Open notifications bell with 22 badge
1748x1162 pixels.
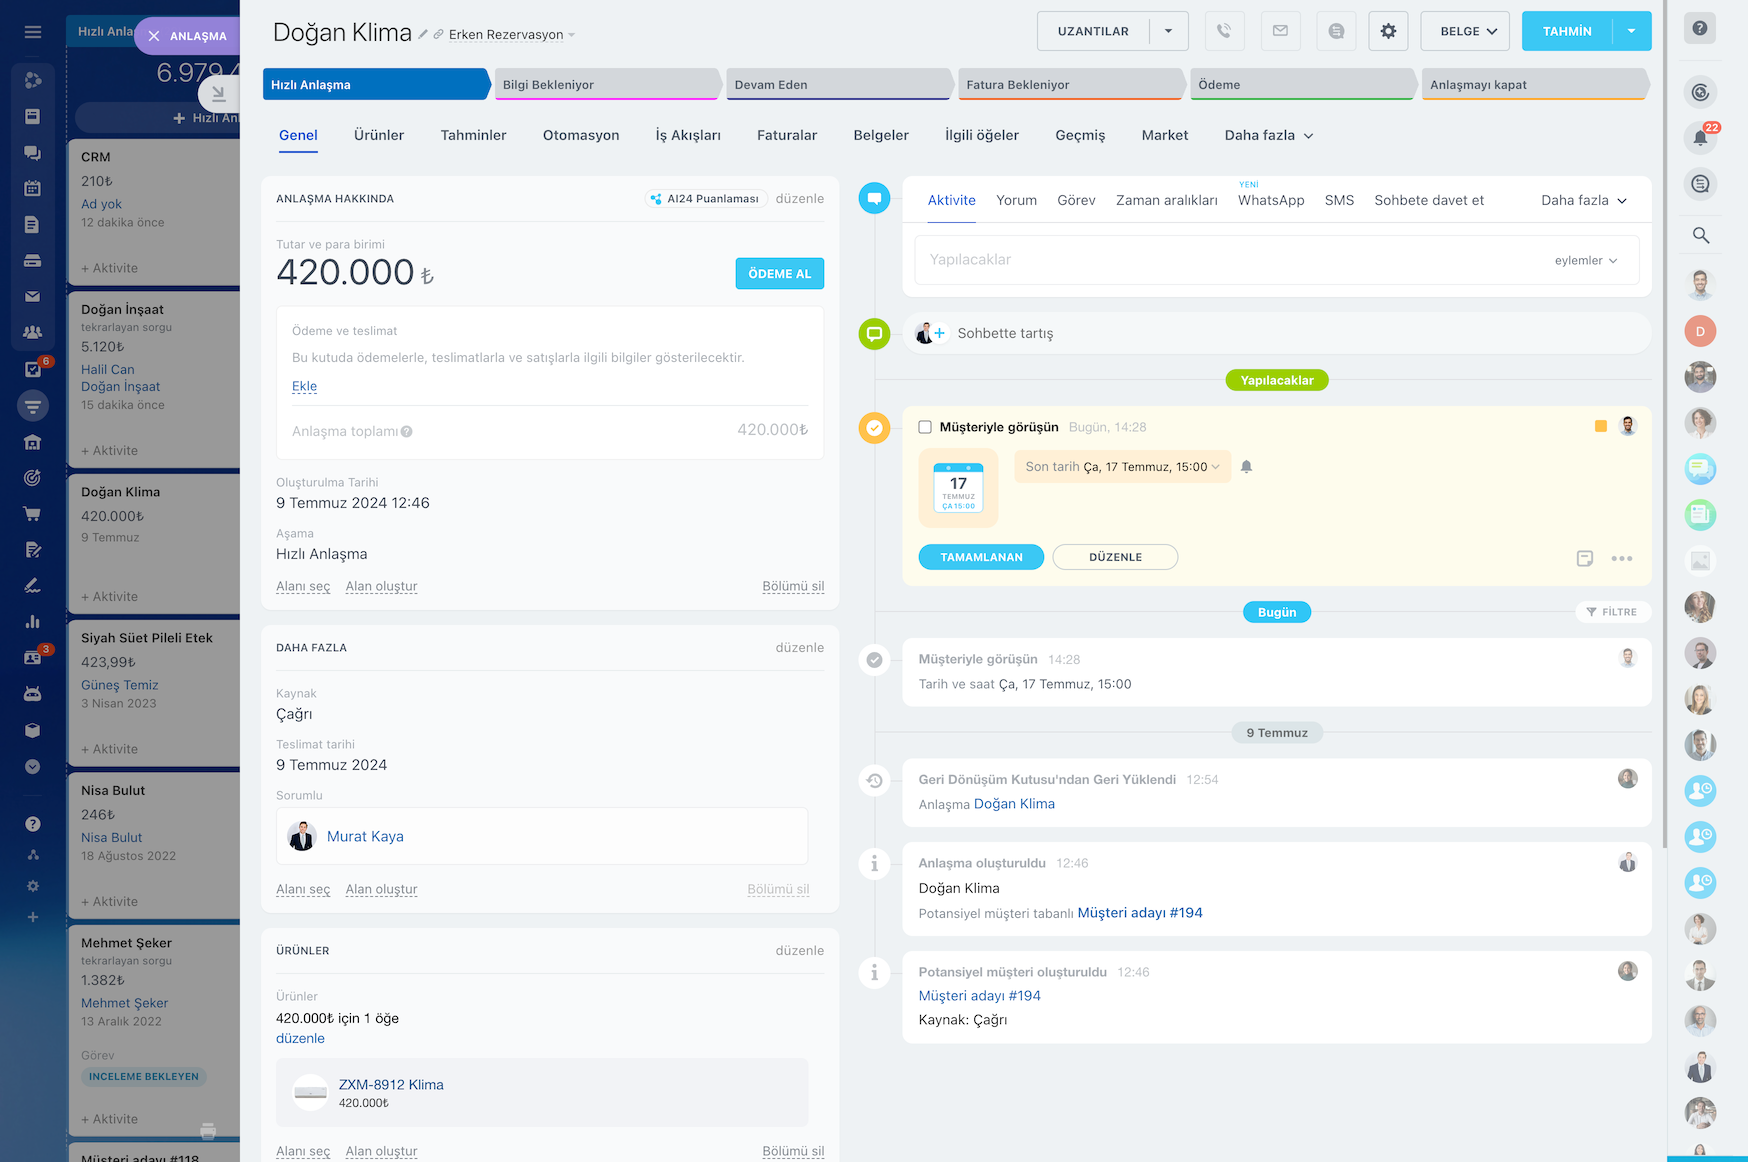tap(1700, 138)
